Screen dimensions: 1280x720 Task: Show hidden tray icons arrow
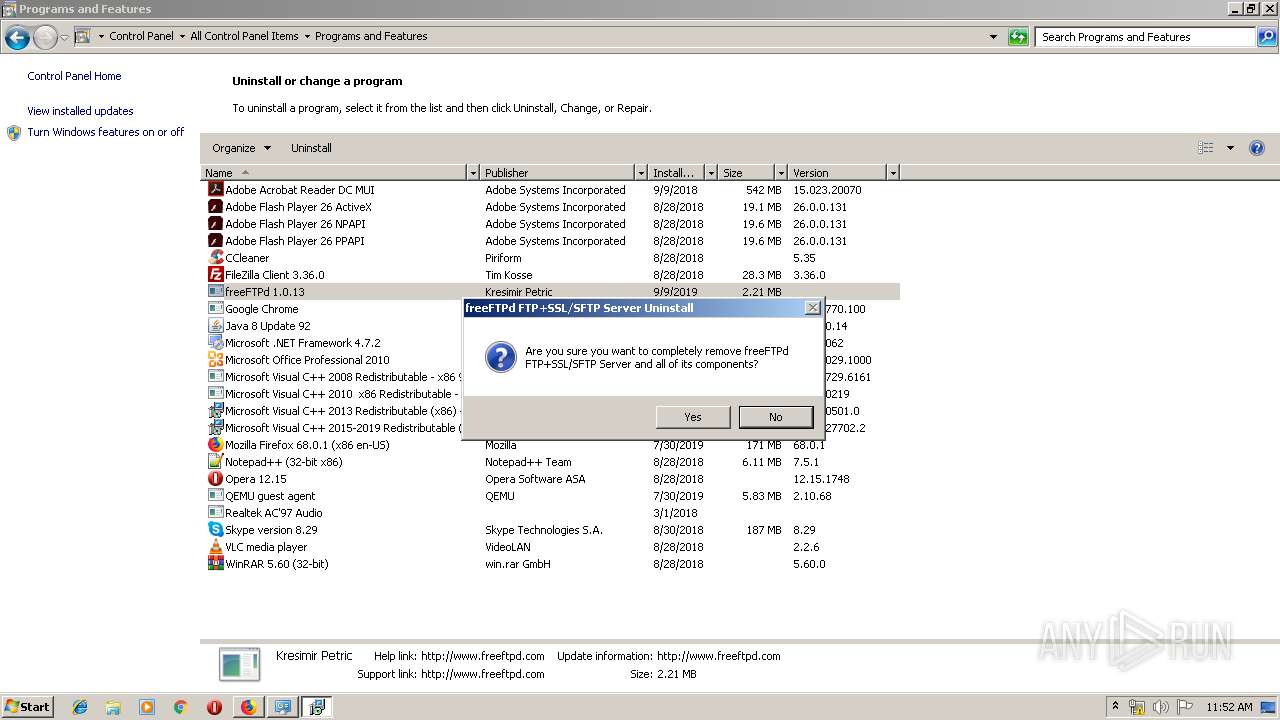[x=1115, y=707]
